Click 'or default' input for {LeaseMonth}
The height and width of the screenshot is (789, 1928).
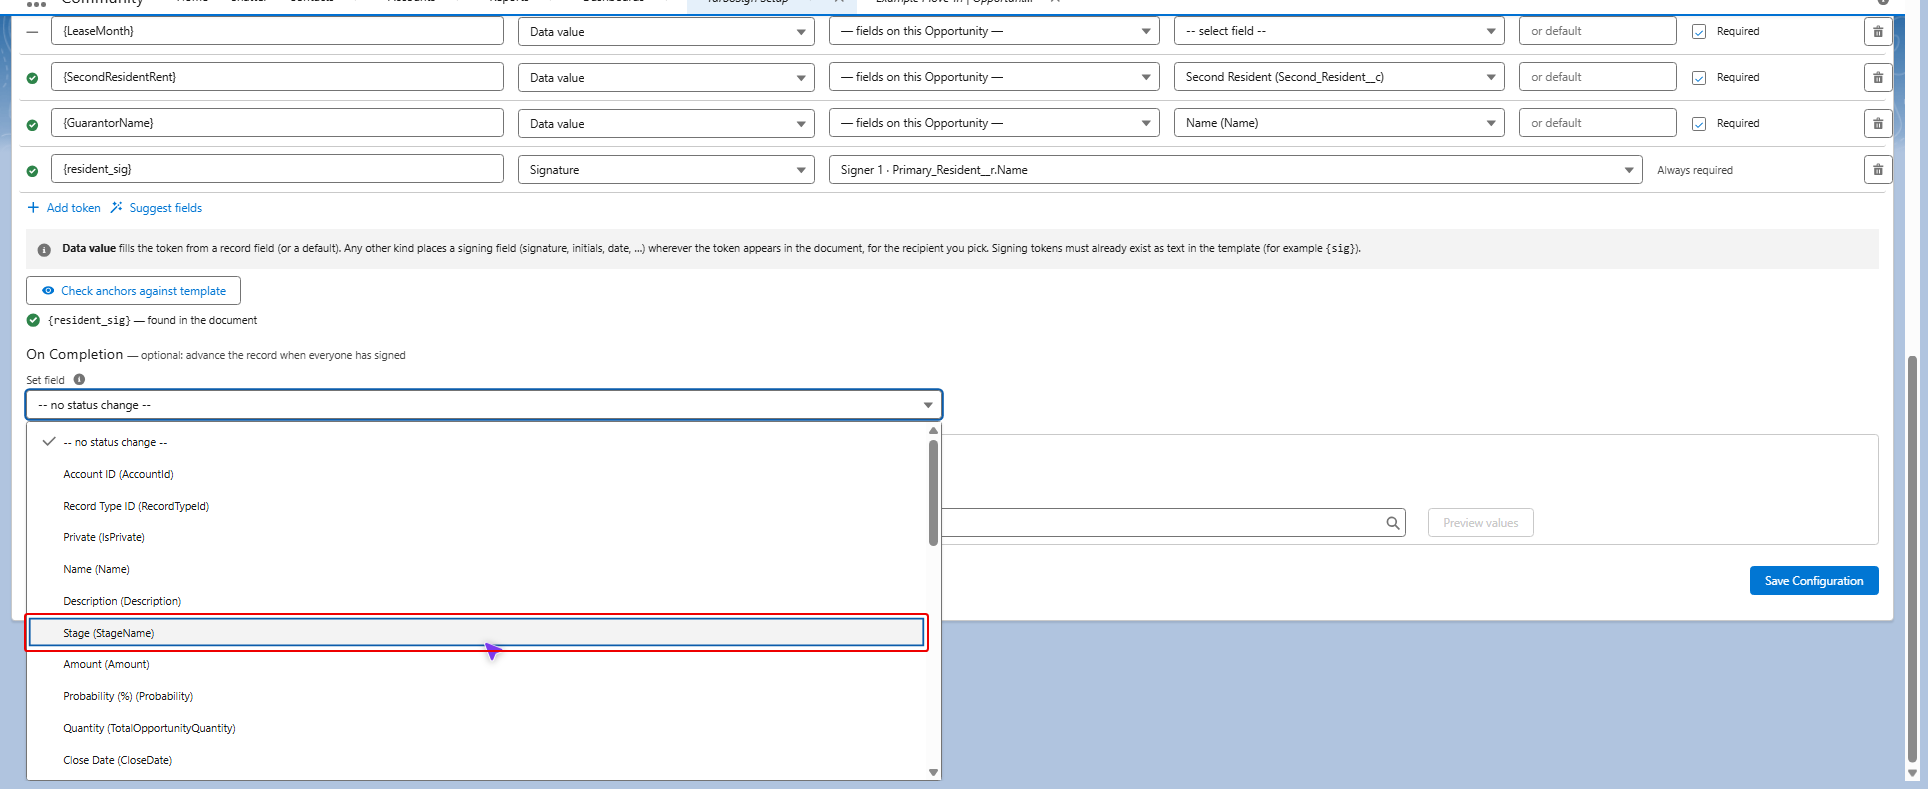1598,31
